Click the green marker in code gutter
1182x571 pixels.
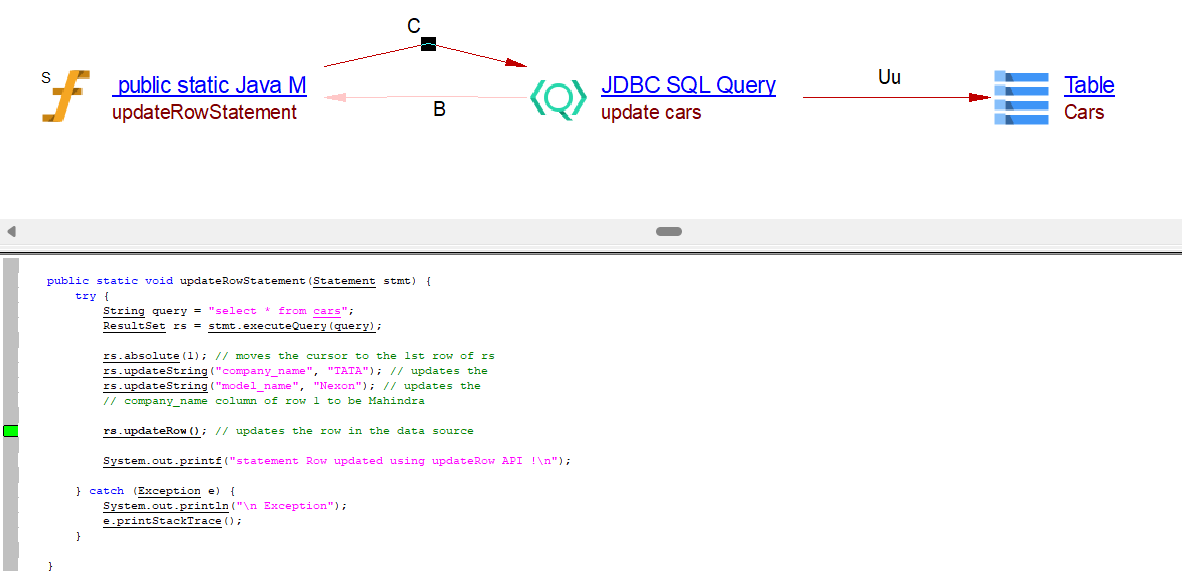[11, 431]
